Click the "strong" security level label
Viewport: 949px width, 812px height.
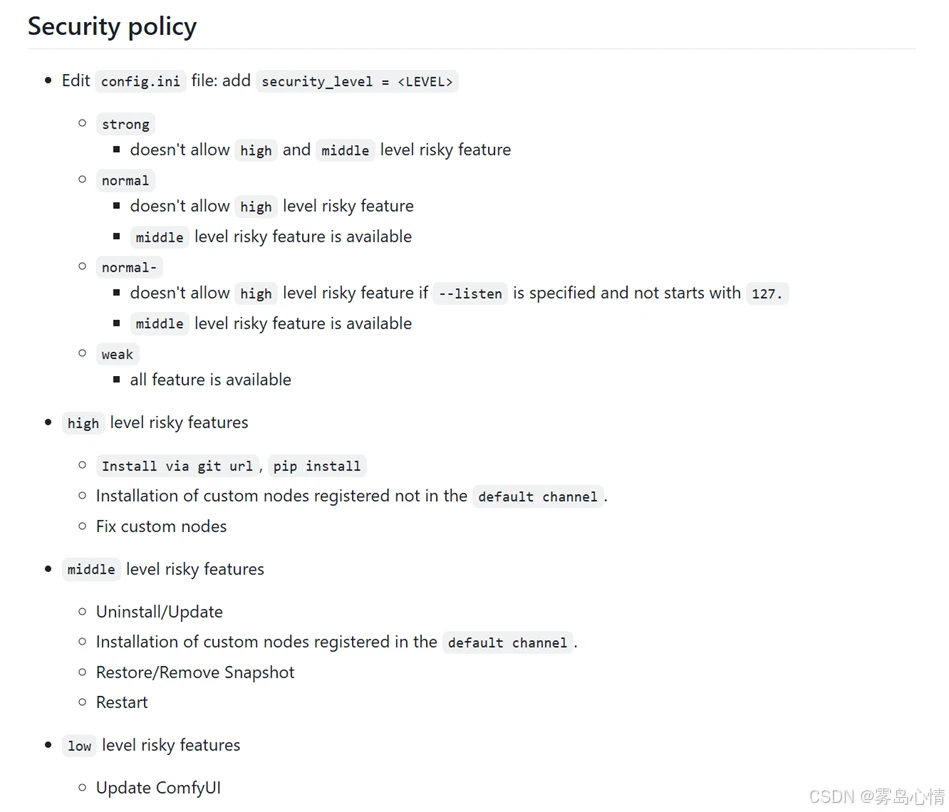(x=125, y=124)
